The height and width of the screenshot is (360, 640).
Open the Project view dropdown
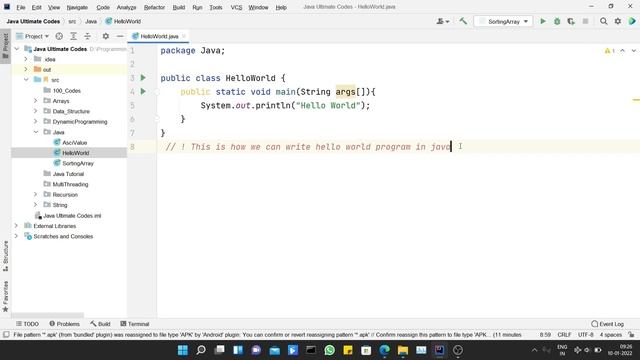(32, 36)
